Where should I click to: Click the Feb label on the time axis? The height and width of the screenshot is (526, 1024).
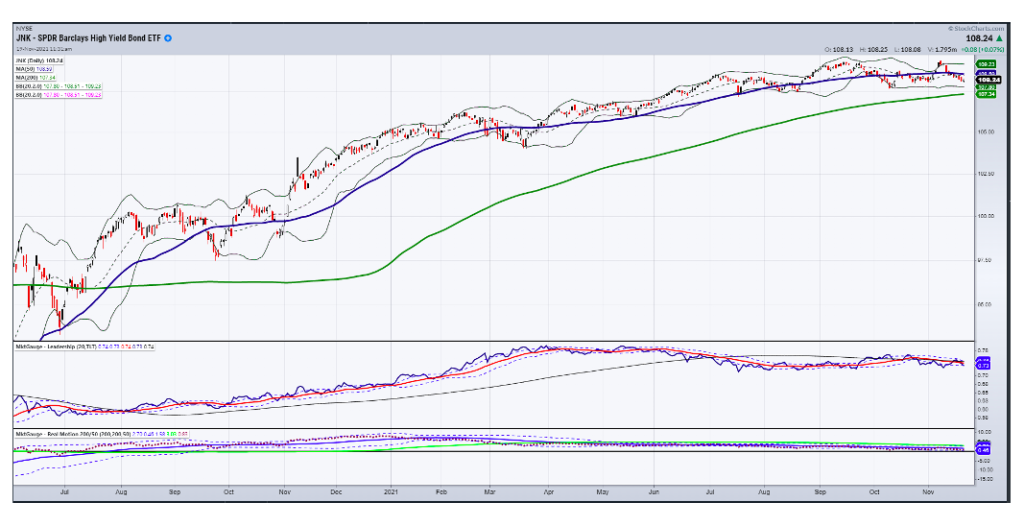point(441,491)
